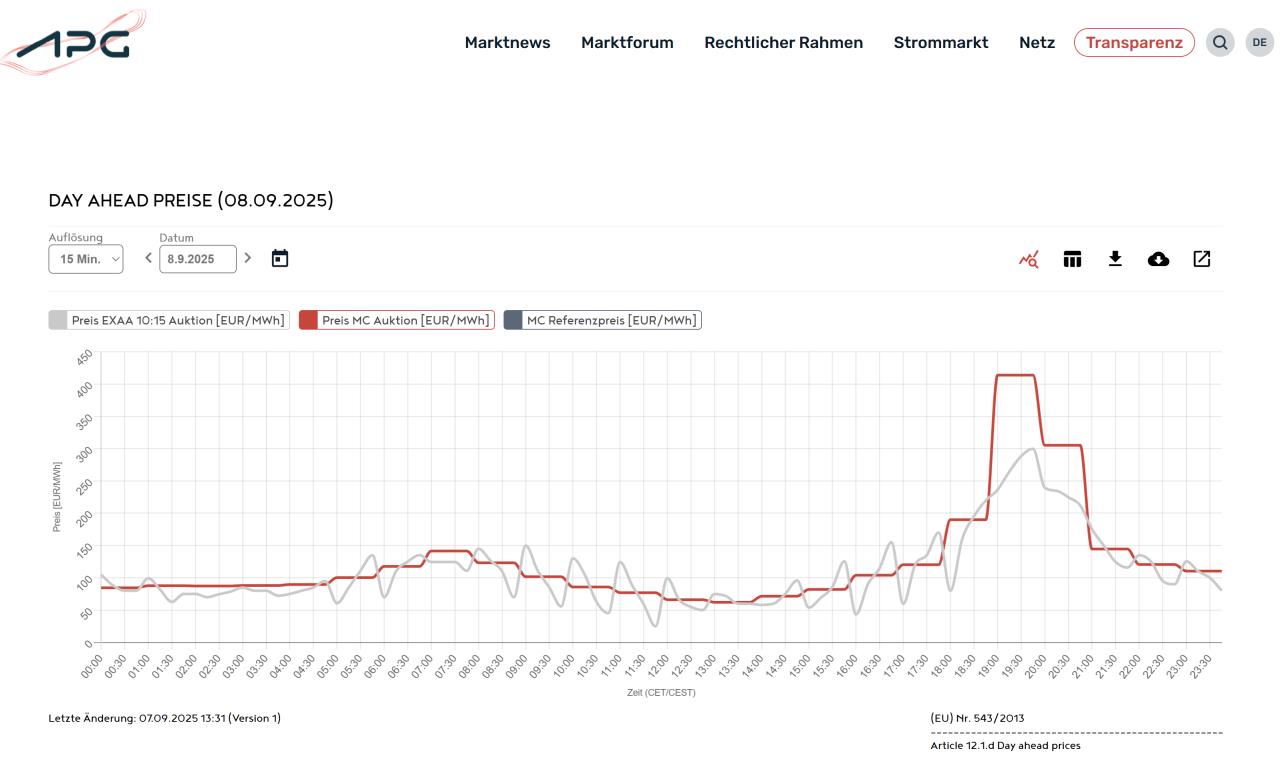Click the download arrow icon

[1115, 260]
